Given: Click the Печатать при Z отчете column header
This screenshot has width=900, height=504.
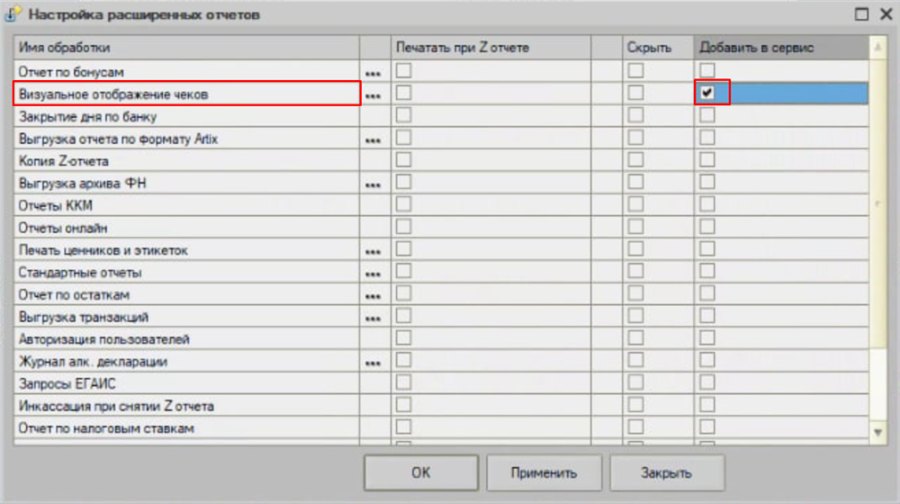Looking at the screenshot, I should 491,48.
